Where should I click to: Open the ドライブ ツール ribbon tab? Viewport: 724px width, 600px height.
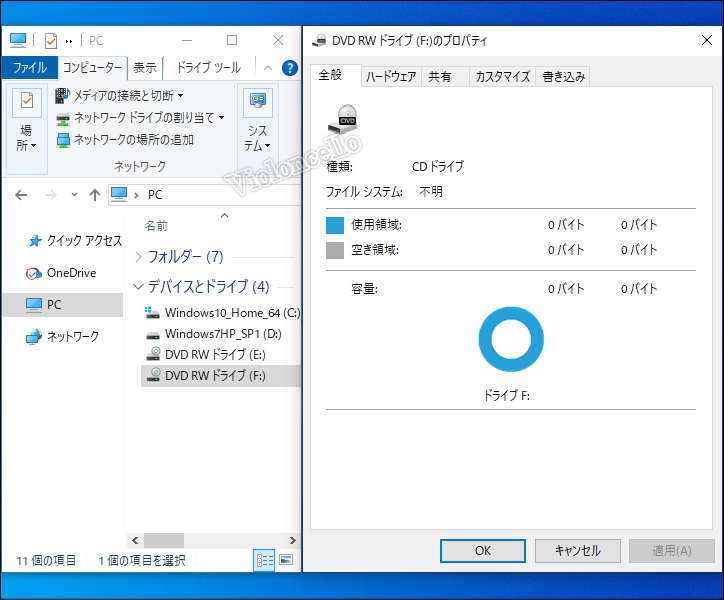209,68
